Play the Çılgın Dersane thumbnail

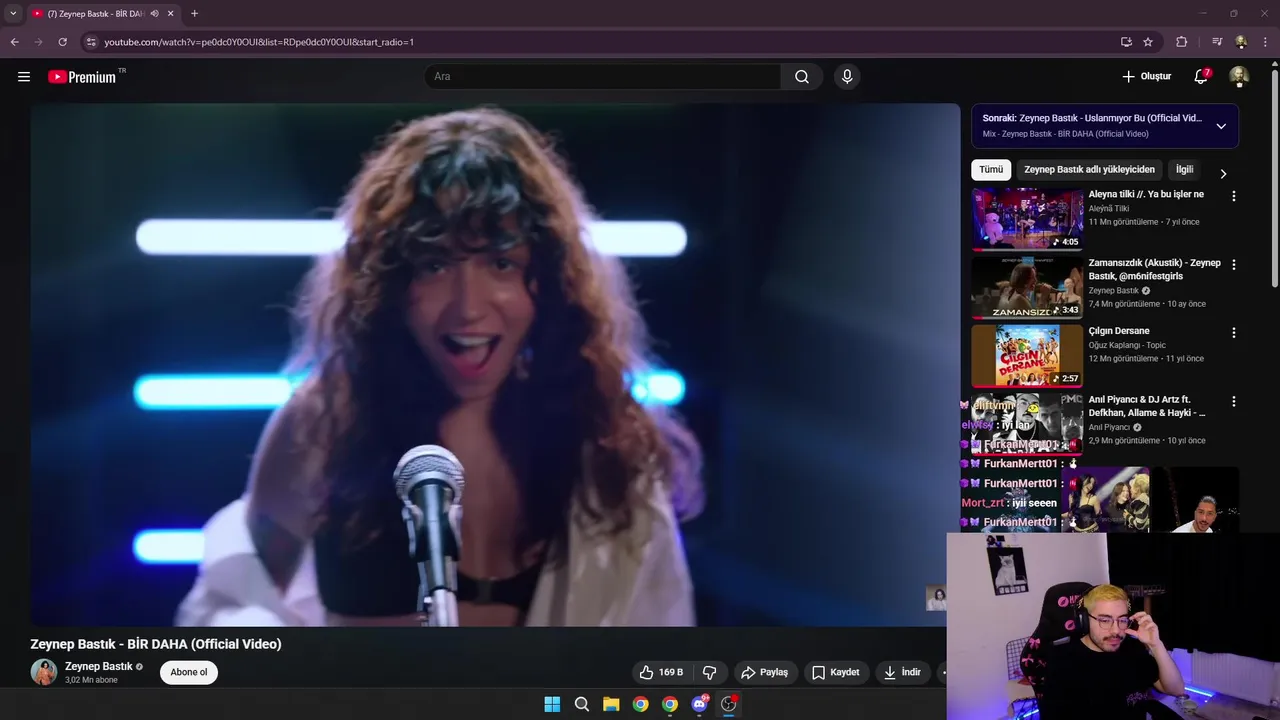click(1027, 355)
